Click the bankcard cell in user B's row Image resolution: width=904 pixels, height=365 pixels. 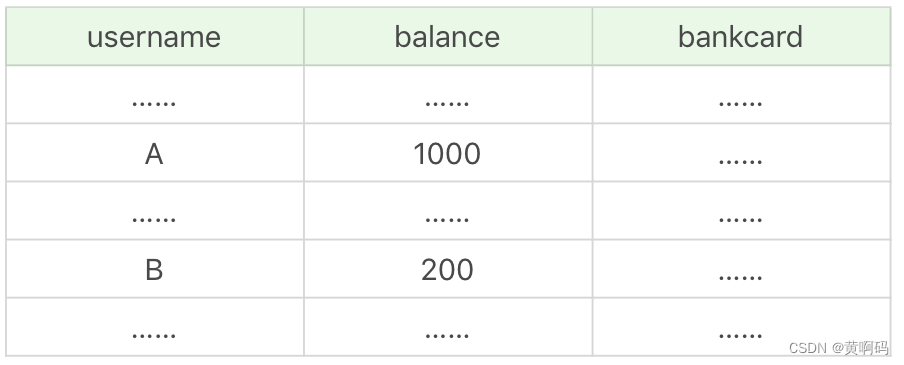coord(741,269)
